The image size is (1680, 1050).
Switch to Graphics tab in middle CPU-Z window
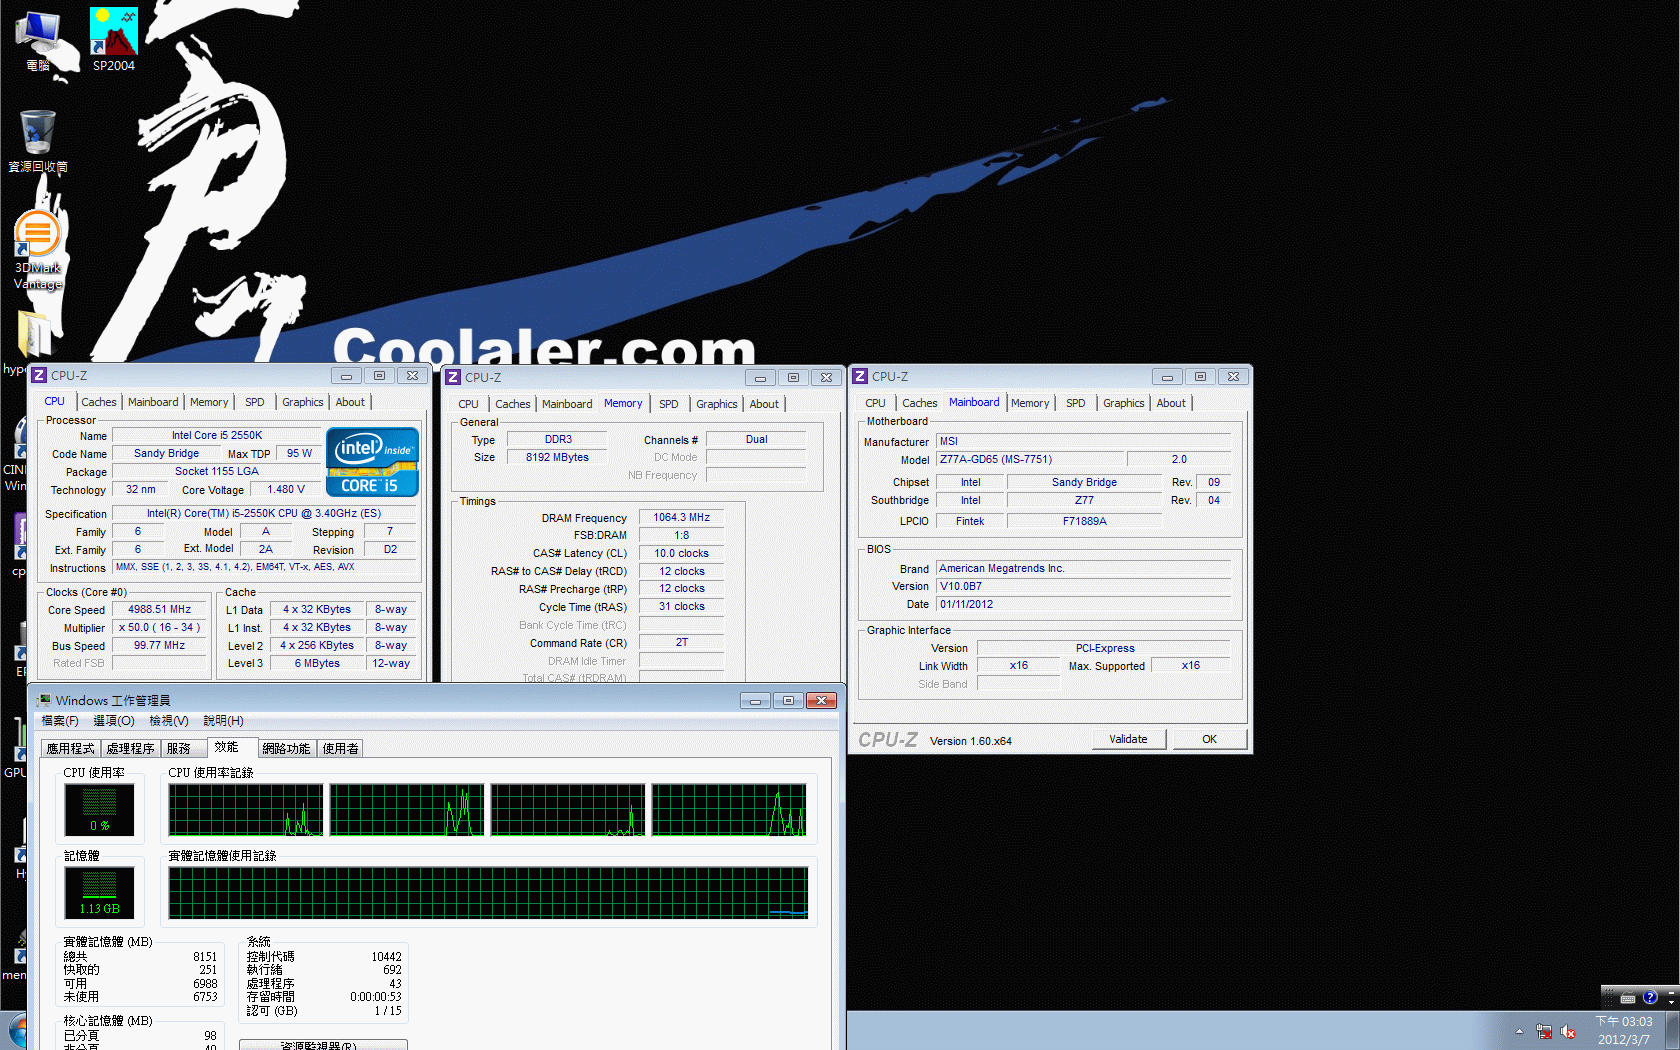click(x=717, y=404)
